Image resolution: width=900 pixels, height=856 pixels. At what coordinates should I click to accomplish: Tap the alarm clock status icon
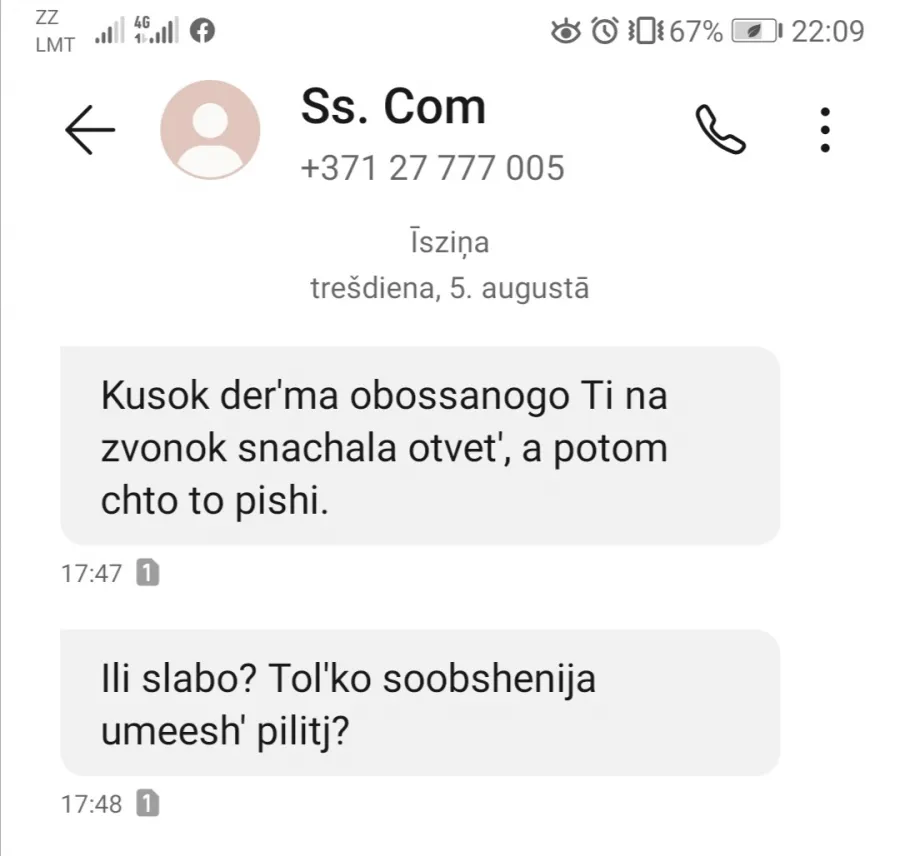[604, 31]
